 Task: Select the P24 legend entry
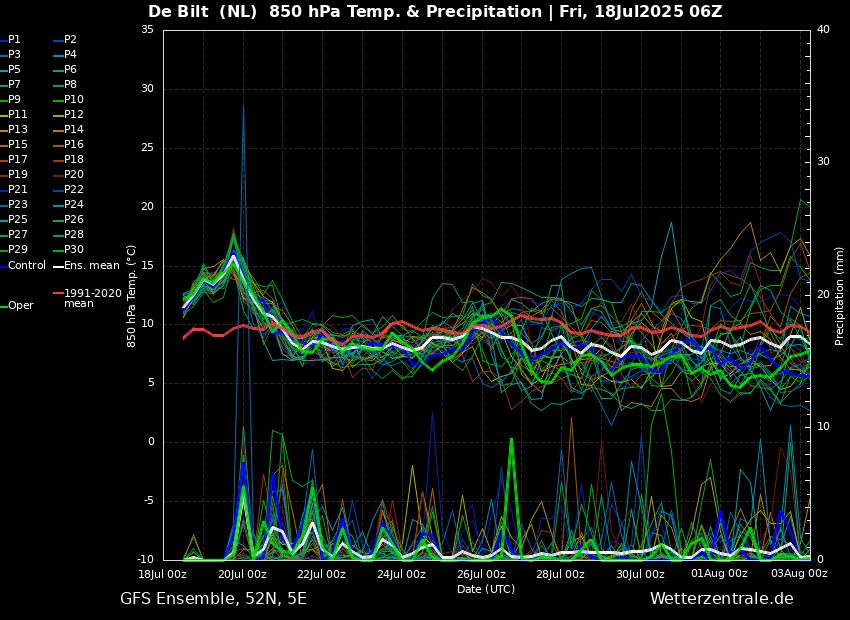[73, 205]
